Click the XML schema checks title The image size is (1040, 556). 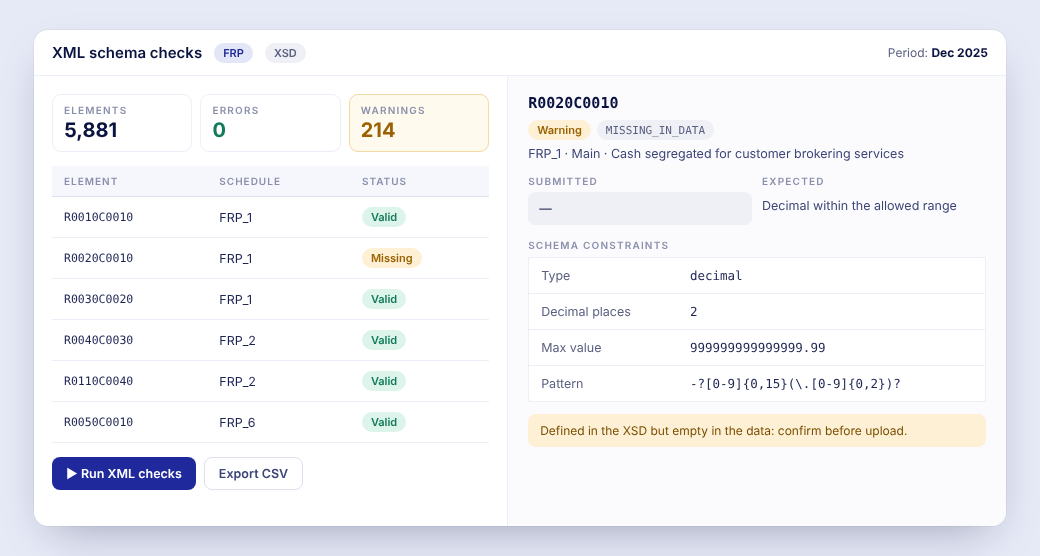coord(127,53)
